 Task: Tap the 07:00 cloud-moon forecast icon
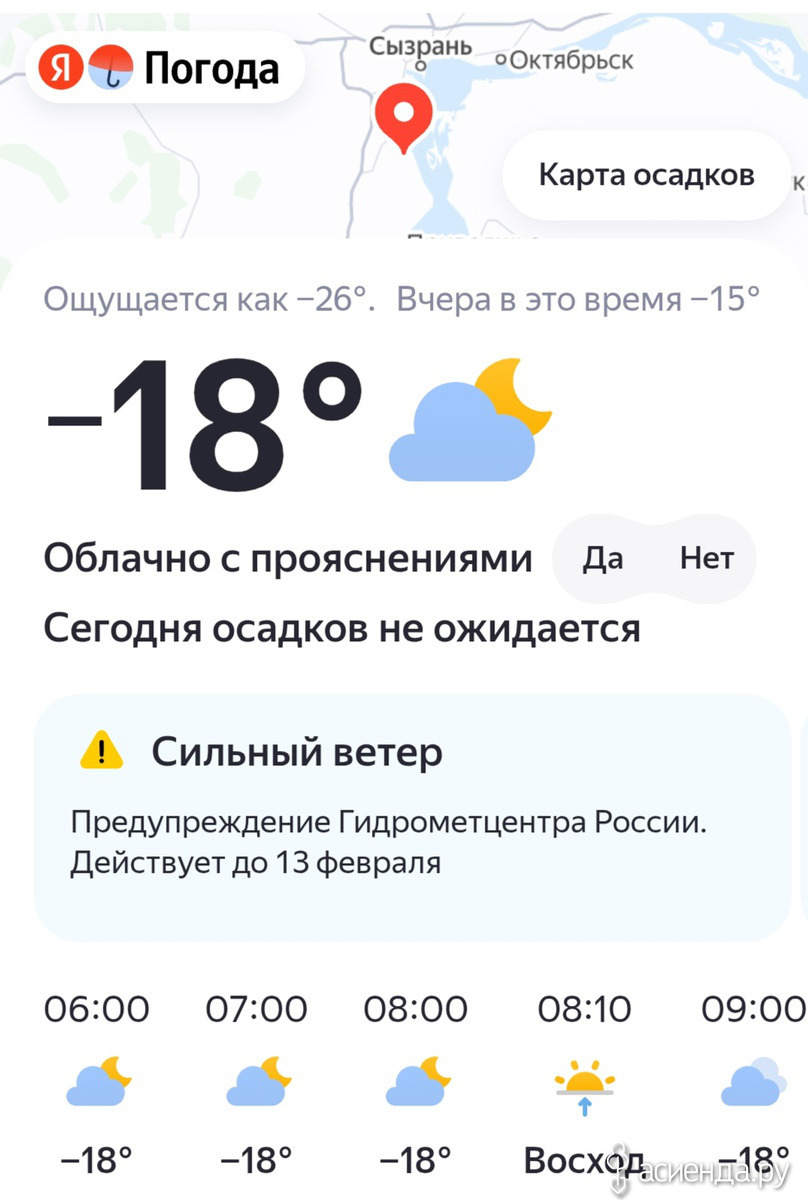coord(258,1083)
